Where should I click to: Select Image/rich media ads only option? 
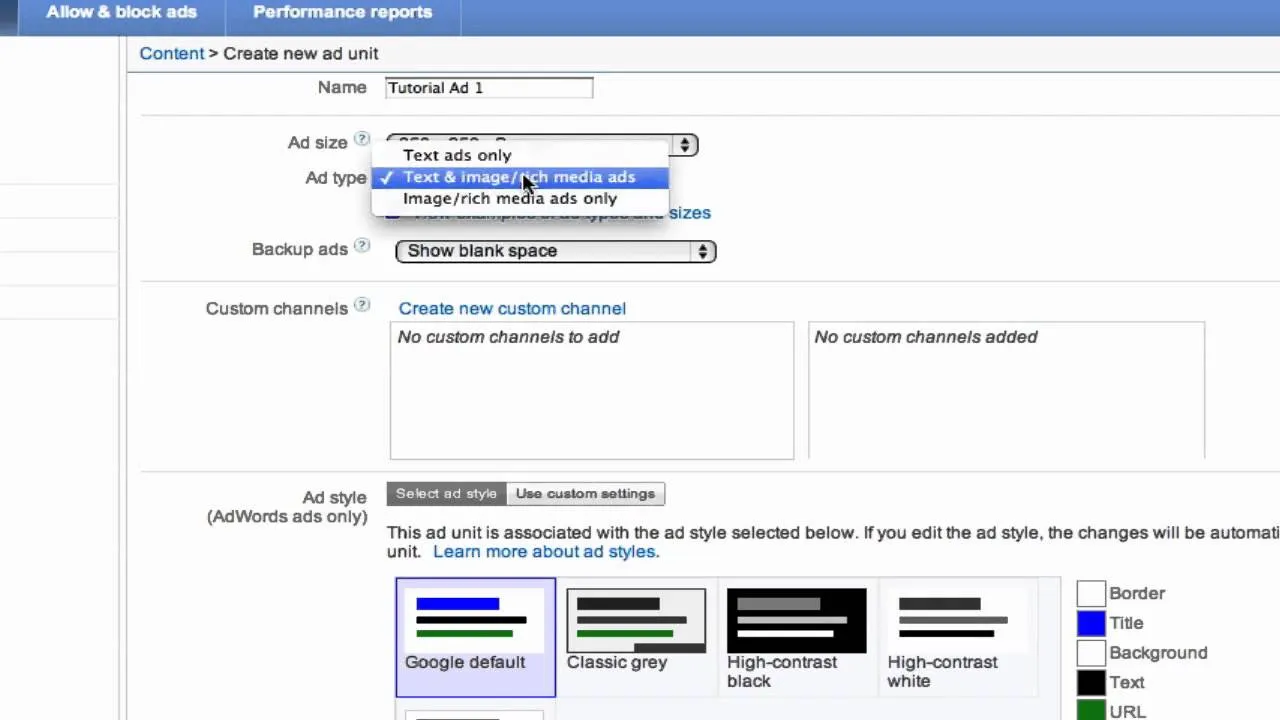pyautogui.click(x=510, y=198)
